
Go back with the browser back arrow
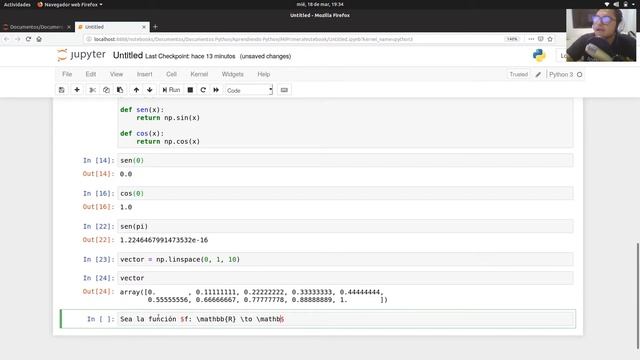[x=7, y=39]
